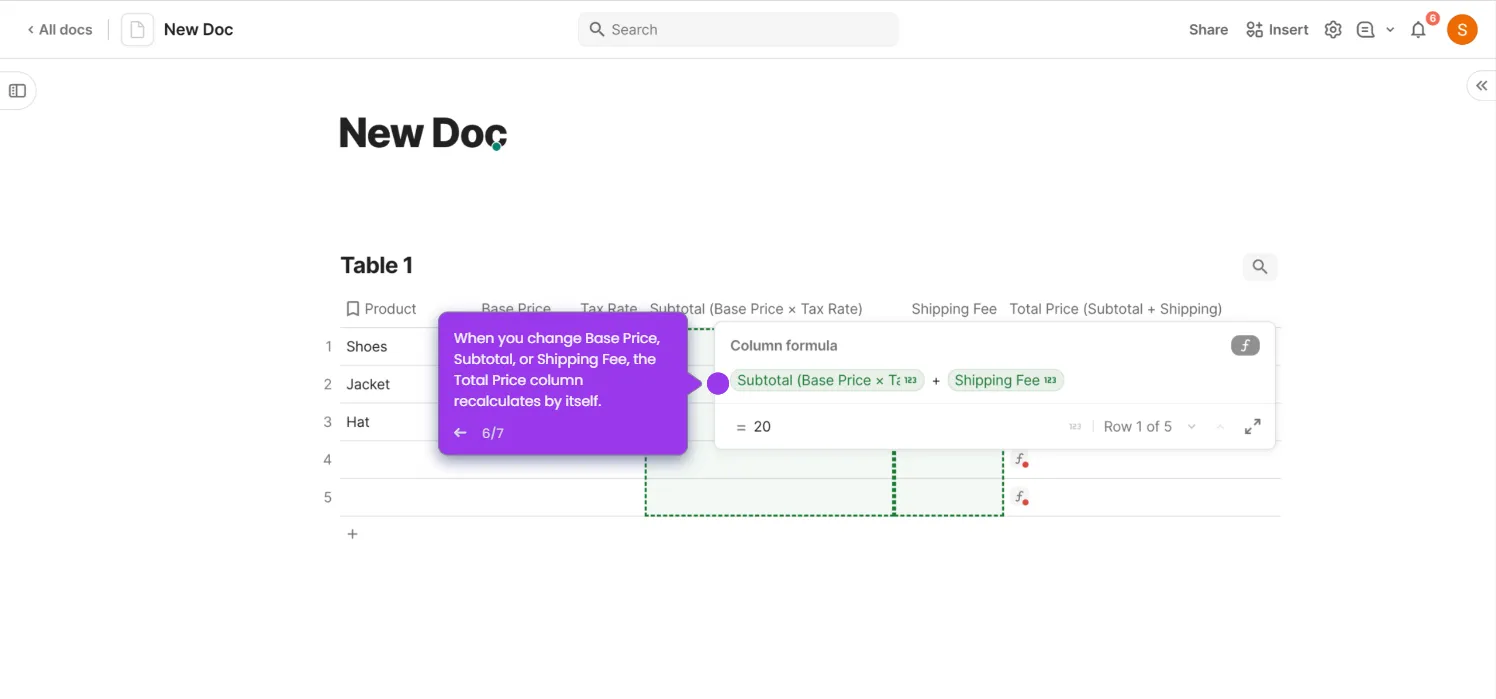Search within Table 1
This screenshot has height=699, width=1496.
pos(1260,267)
